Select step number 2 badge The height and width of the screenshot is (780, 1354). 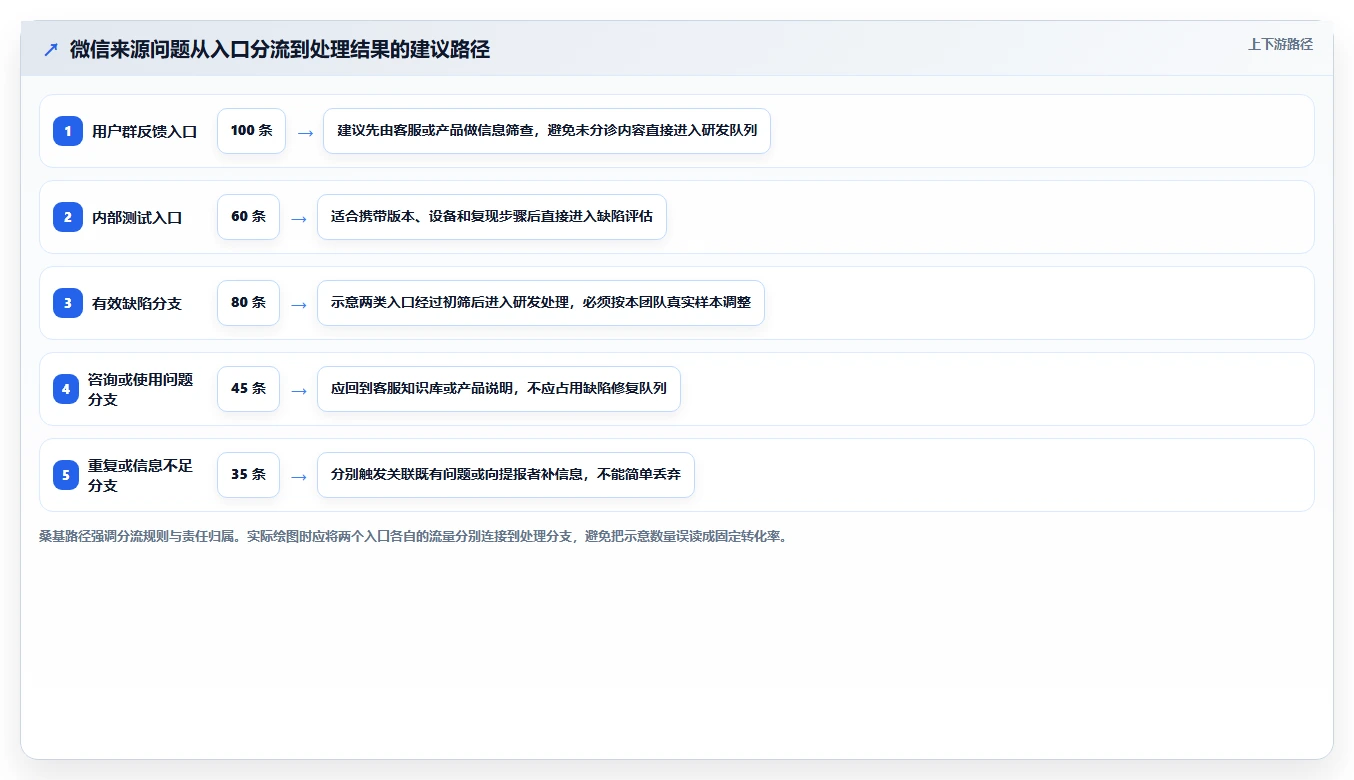tap(68, 217)
